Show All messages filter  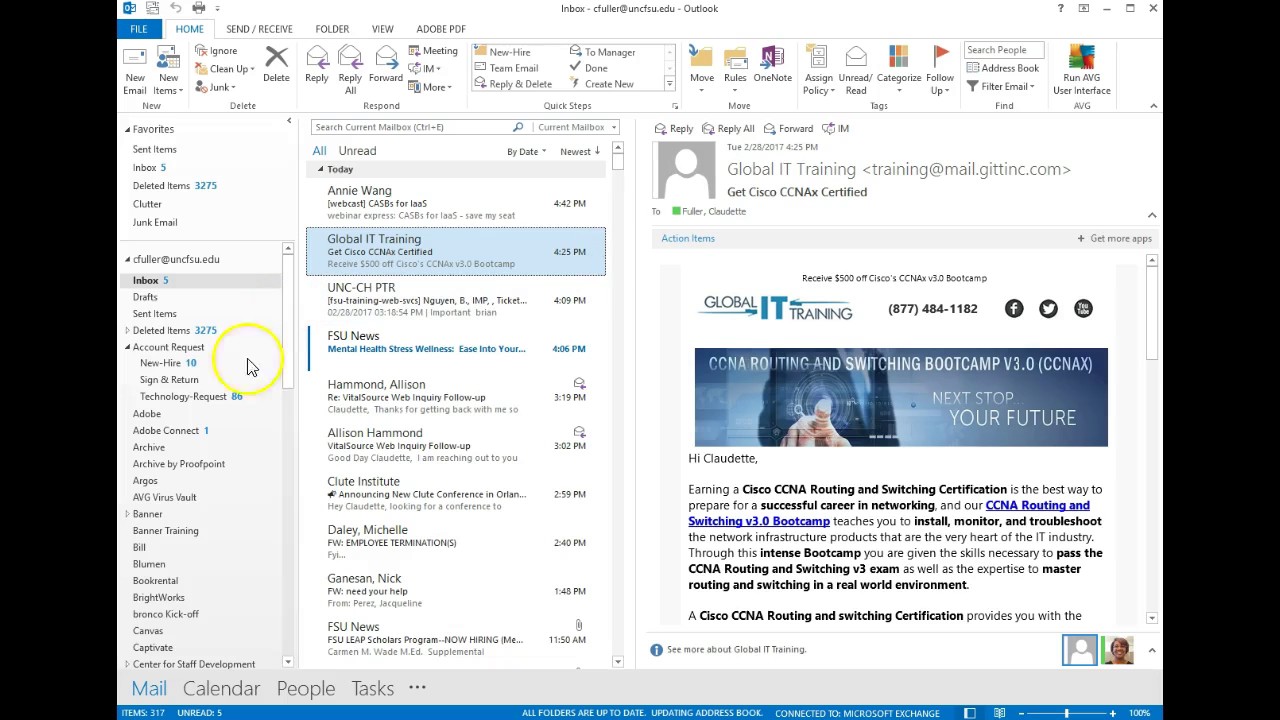(319, 151)
